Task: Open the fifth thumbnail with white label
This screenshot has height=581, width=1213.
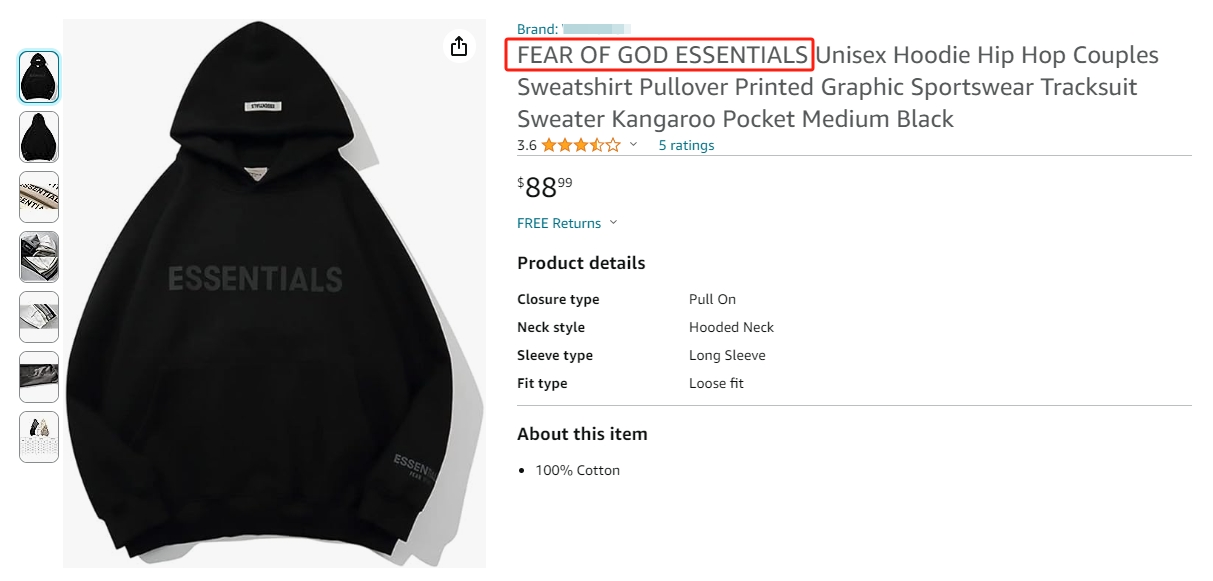Action: [39, 317]
